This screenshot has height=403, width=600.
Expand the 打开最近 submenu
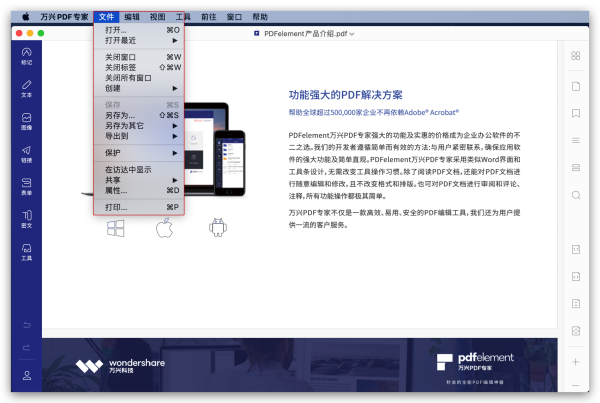click(139, 40)
